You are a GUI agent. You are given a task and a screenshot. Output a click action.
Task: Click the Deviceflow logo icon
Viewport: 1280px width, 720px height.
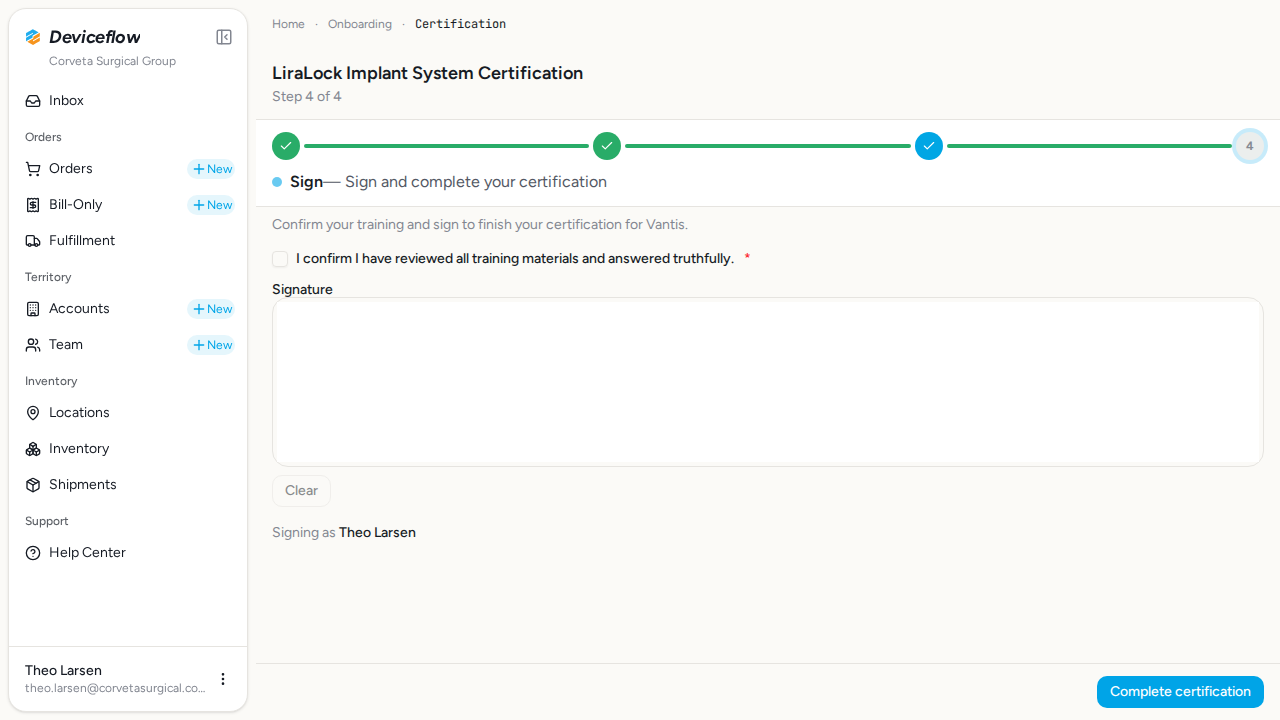33,37
